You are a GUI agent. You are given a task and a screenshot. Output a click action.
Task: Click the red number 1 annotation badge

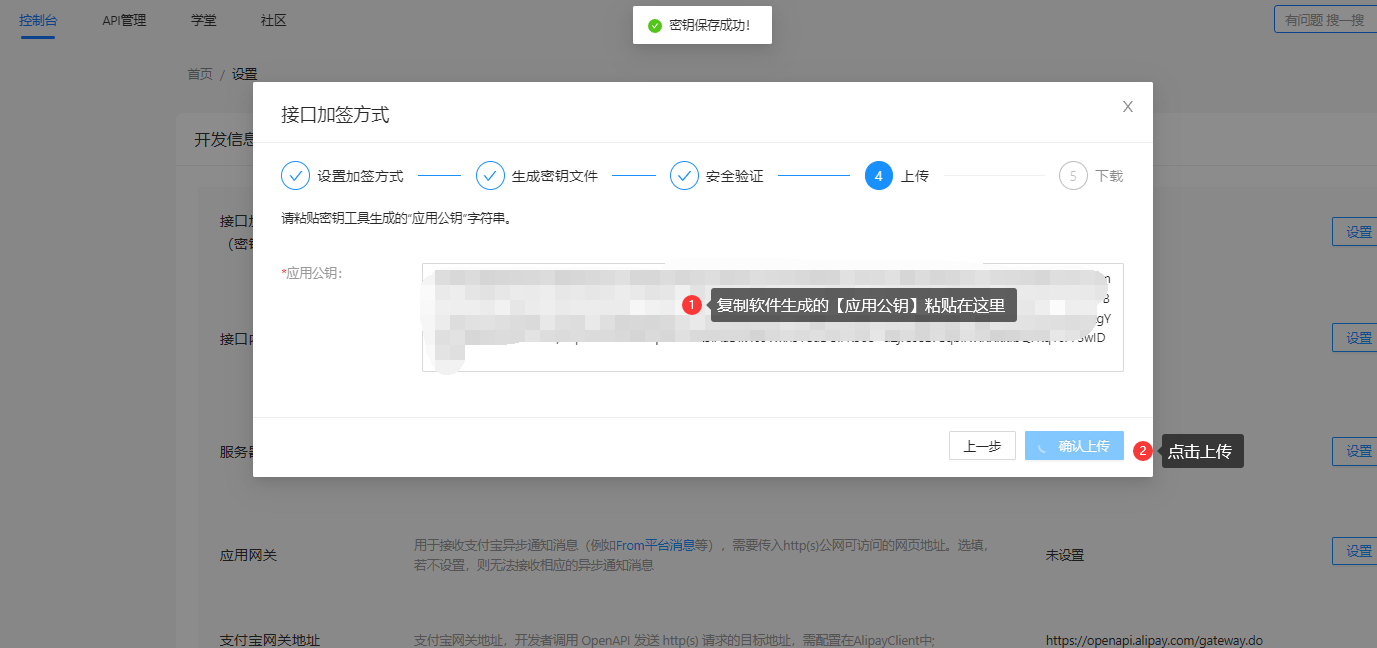(x=691, y=305)
